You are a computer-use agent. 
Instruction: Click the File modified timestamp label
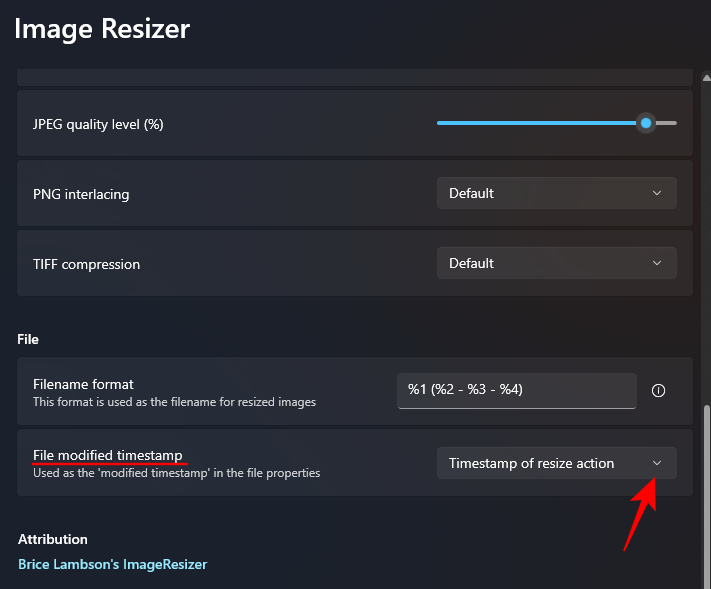click(x=108, y=454)
